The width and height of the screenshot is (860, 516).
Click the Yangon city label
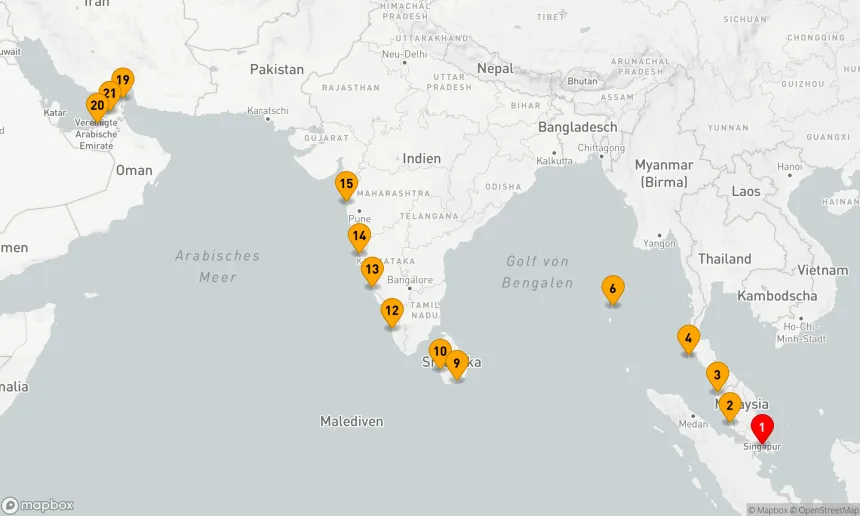[659, 243]
